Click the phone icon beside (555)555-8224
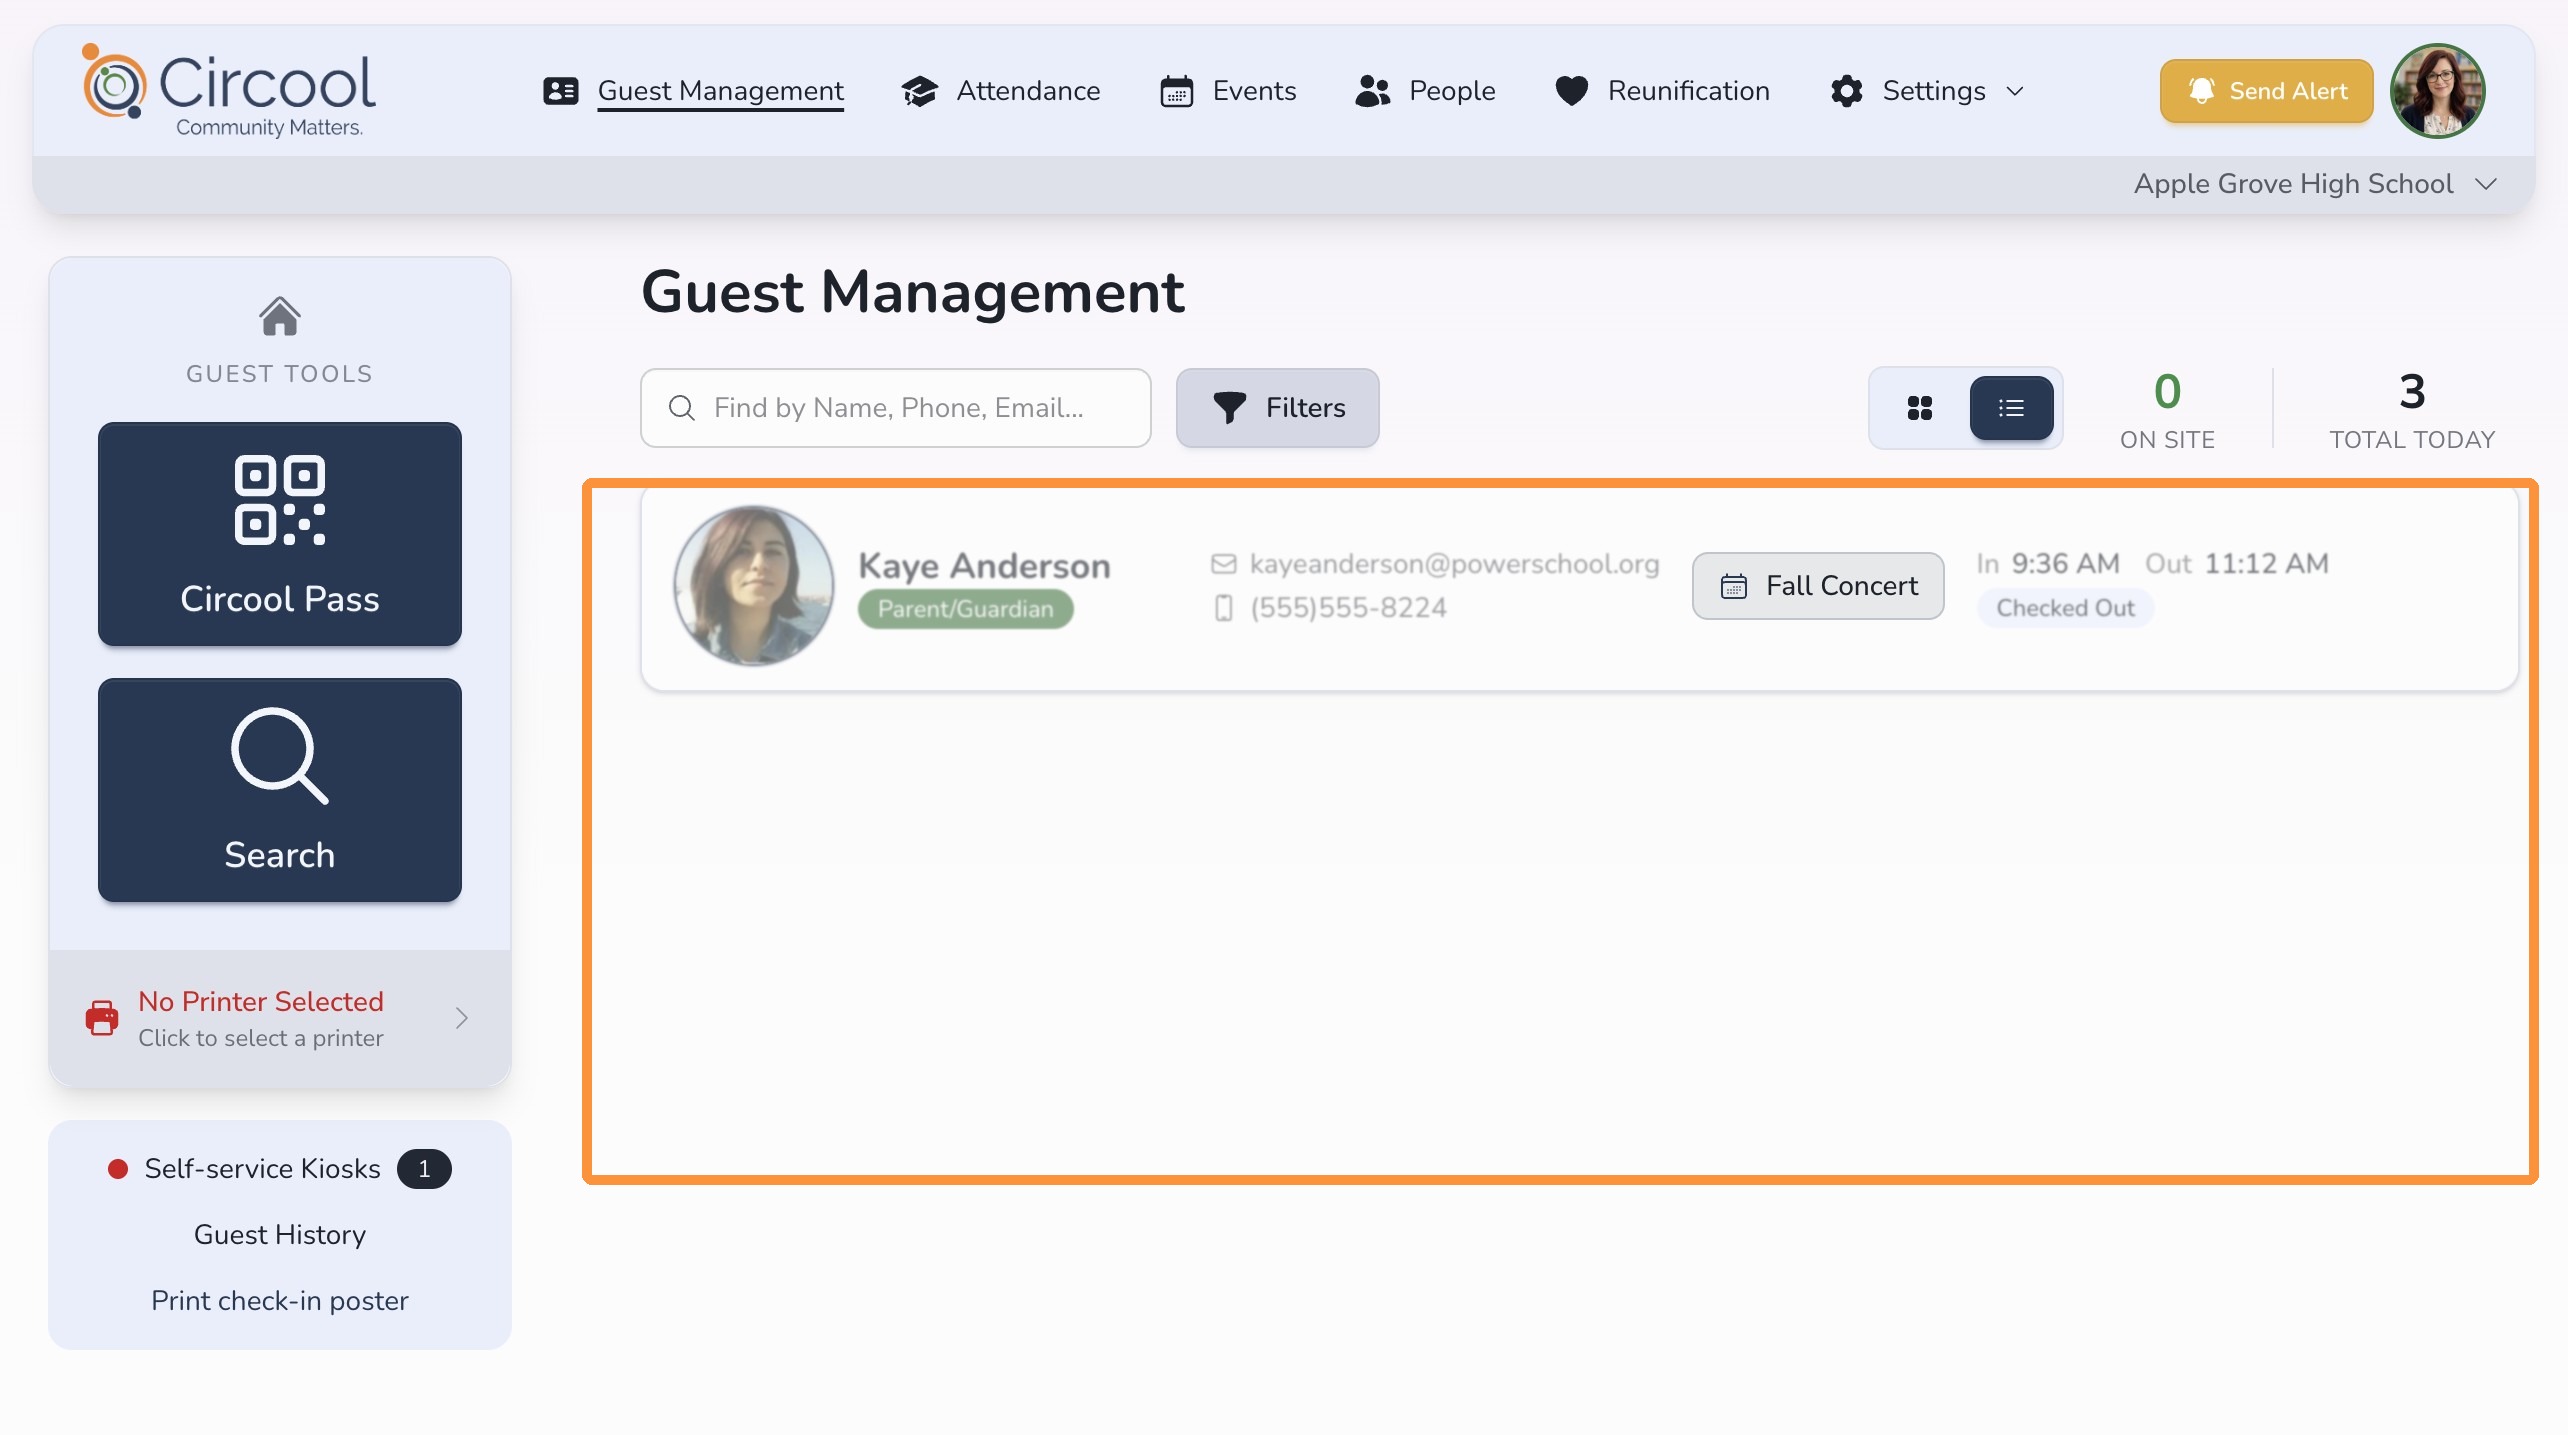This screenshot has height=1435, width=2568. [x=1223, y=608]
